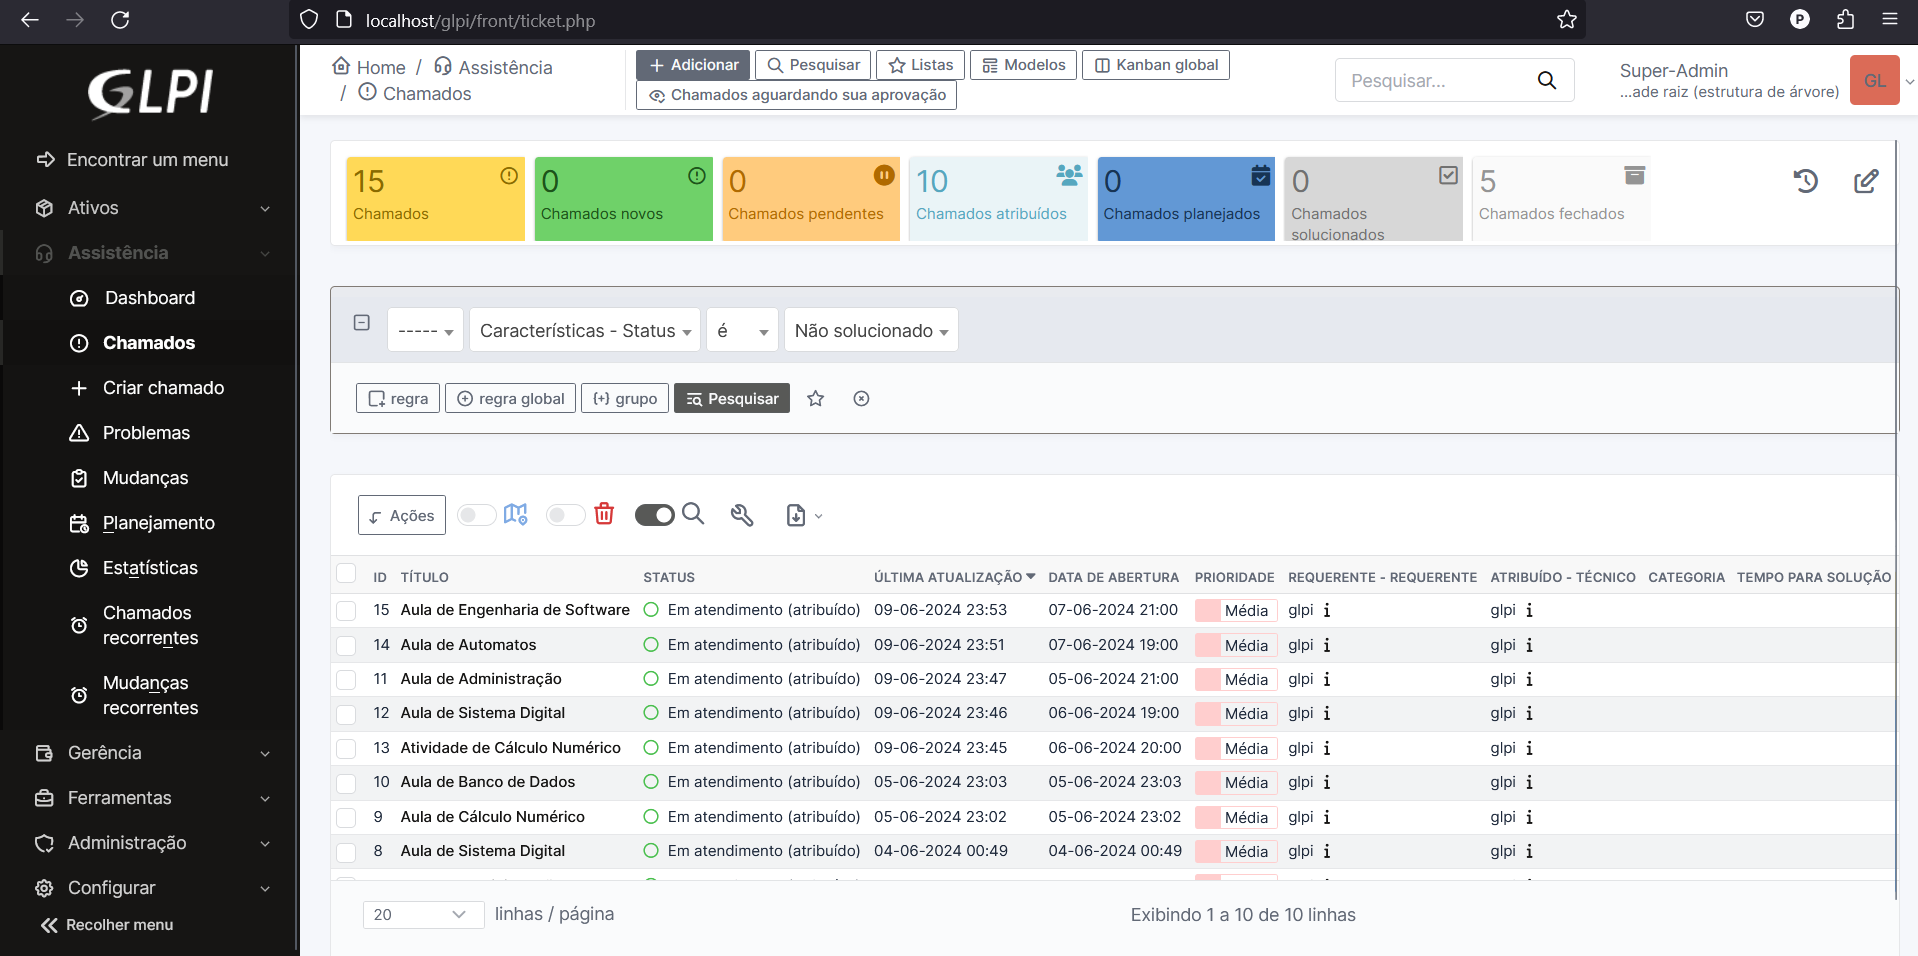Image resolution: width=1918 pixels, height=956 pixels.
Task: Open the browser extensions puzzle icon
Action: (1845, 20)
